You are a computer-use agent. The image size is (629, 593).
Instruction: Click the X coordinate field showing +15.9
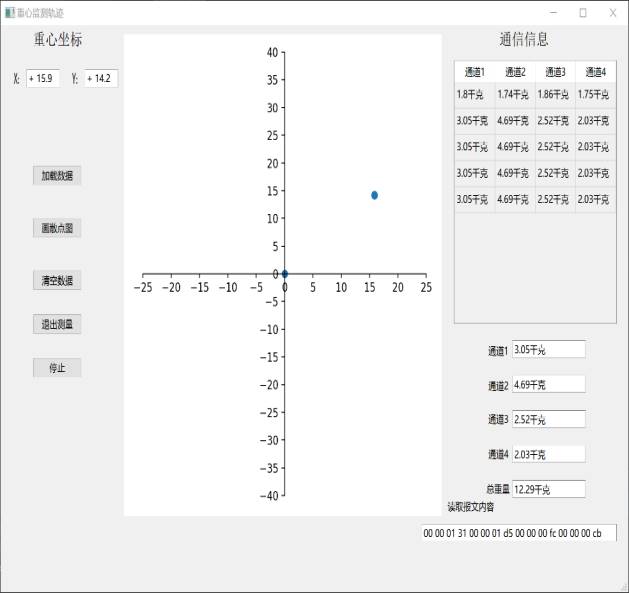(42, 78)
